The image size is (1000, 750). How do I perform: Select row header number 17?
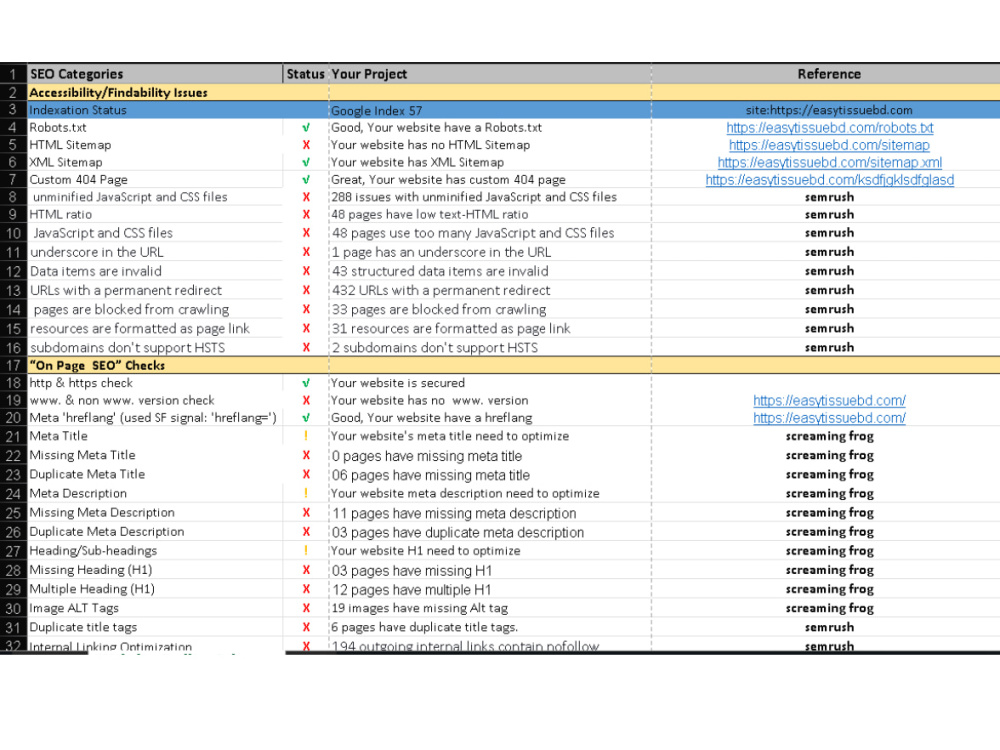pos(13,365)
